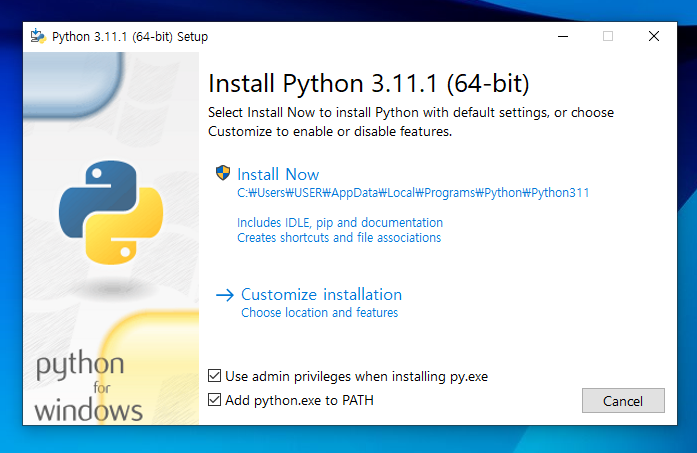Click the Cancel button
Viewport: 697px width, 453px height.
623,401
